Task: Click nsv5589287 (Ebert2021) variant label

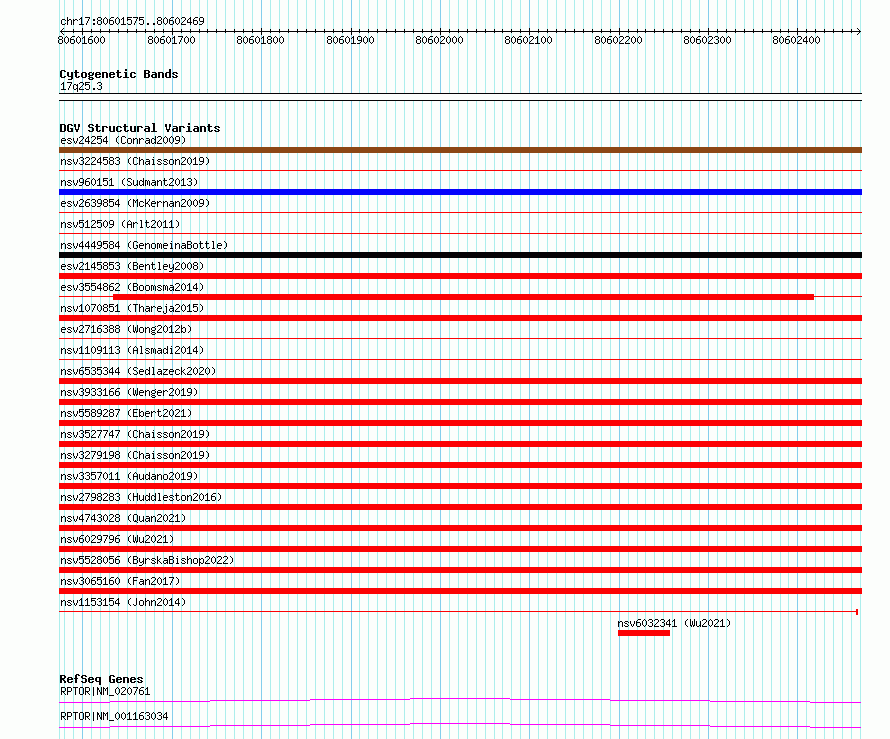Action: [x=126, y=413]
